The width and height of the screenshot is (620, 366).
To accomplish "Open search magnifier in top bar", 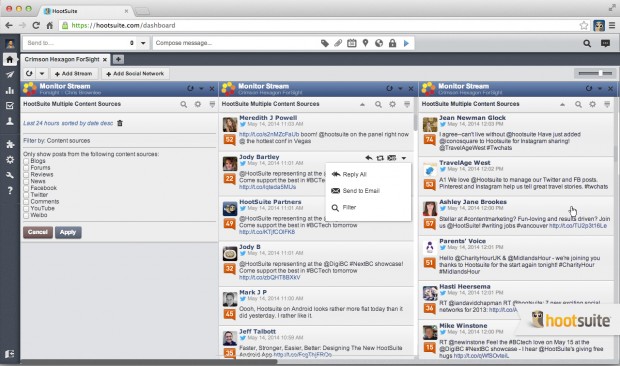I will (x=587, y=43).
